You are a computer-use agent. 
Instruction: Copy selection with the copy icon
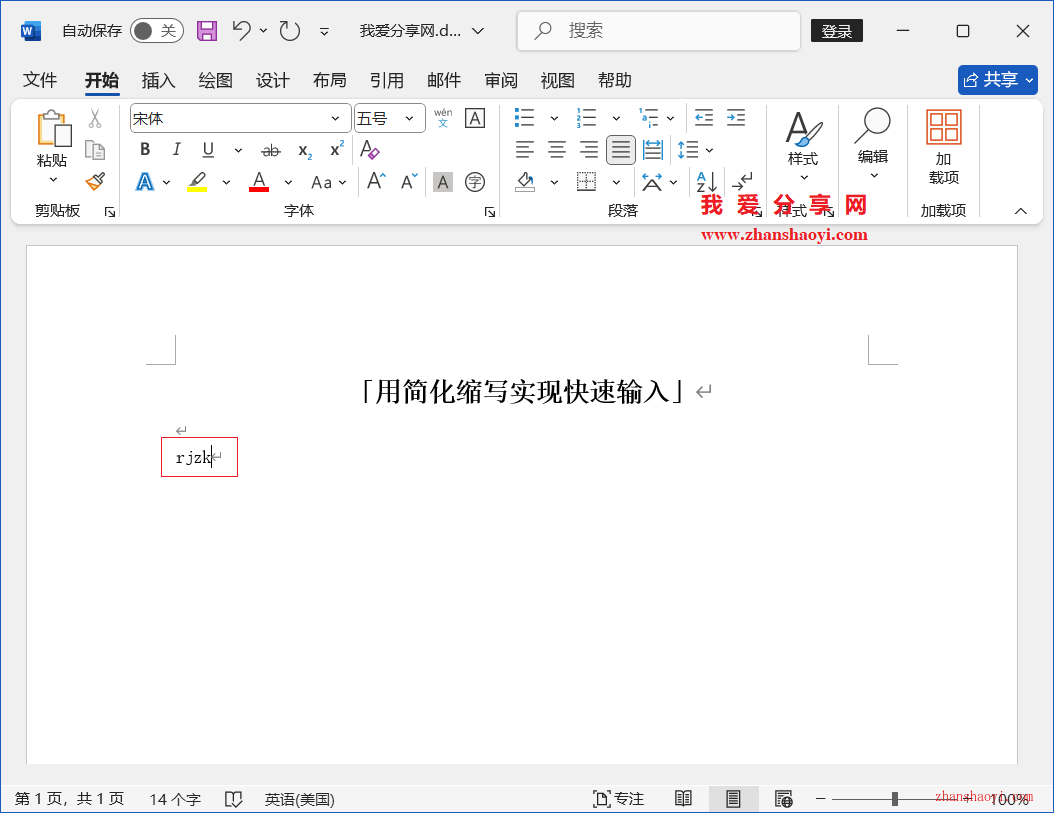coord(95,151)
